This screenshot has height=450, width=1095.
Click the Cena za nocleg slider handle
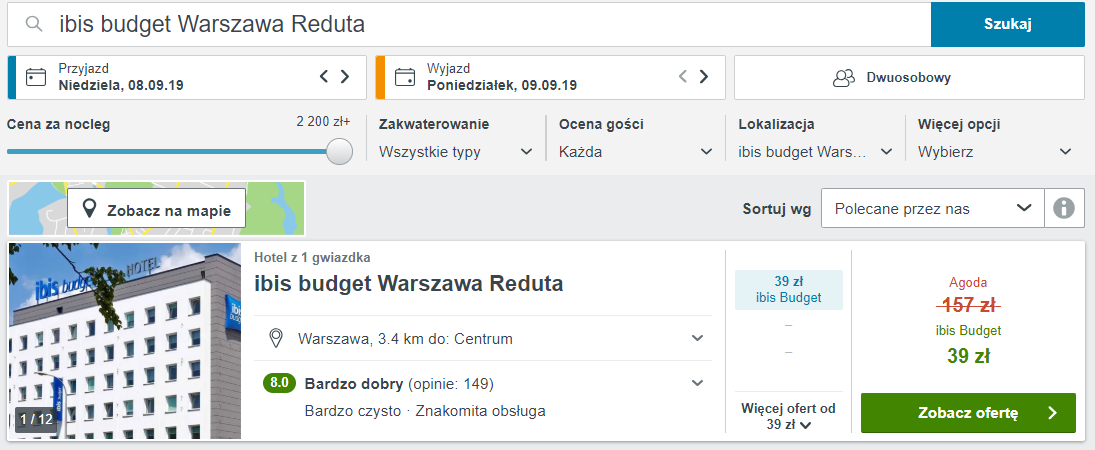pos(339,151)
